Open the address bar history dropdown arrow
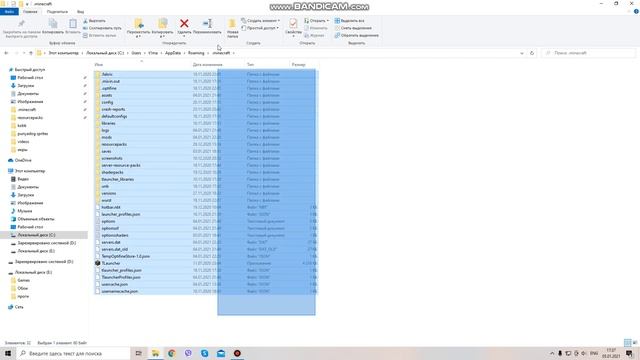640x360 pixels. tap(522, 53)
